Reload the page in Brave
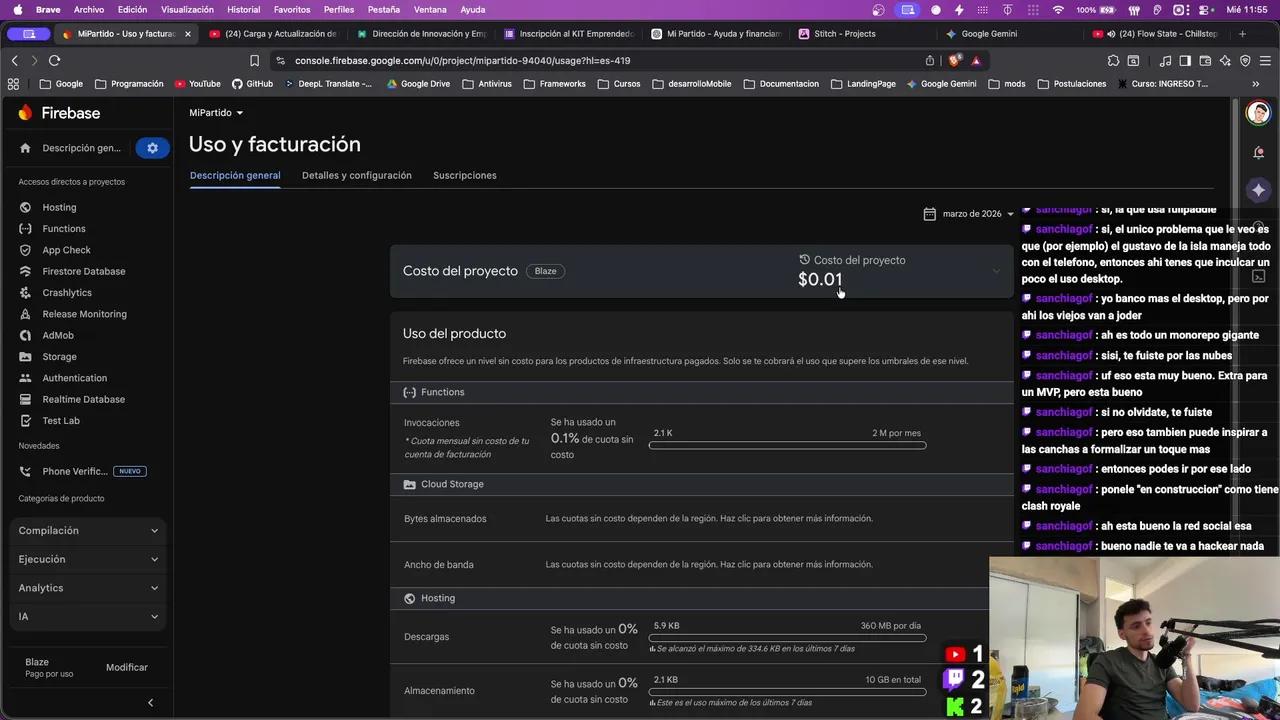 tap(54, 60)
